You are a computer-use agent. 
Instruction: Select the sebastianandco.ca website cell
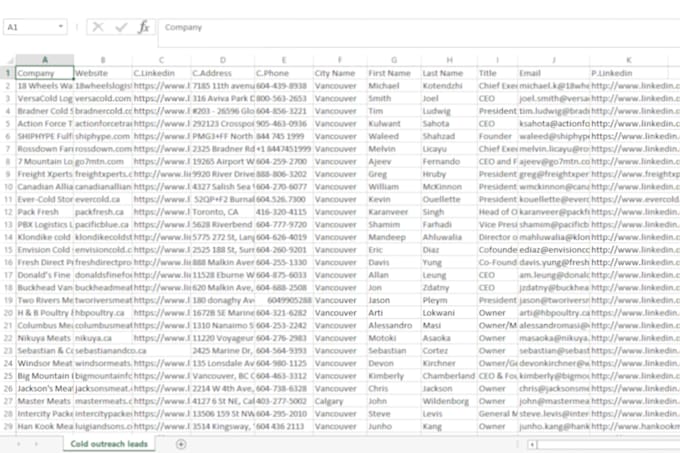103,351
